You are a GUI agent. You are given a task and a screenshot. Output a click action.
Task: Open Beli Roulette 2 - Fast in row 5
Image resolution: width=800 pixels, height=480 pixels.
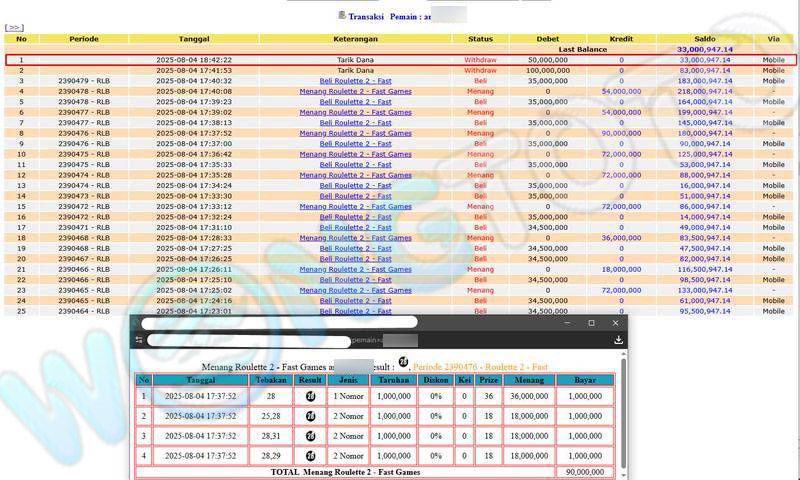[356, 102]
